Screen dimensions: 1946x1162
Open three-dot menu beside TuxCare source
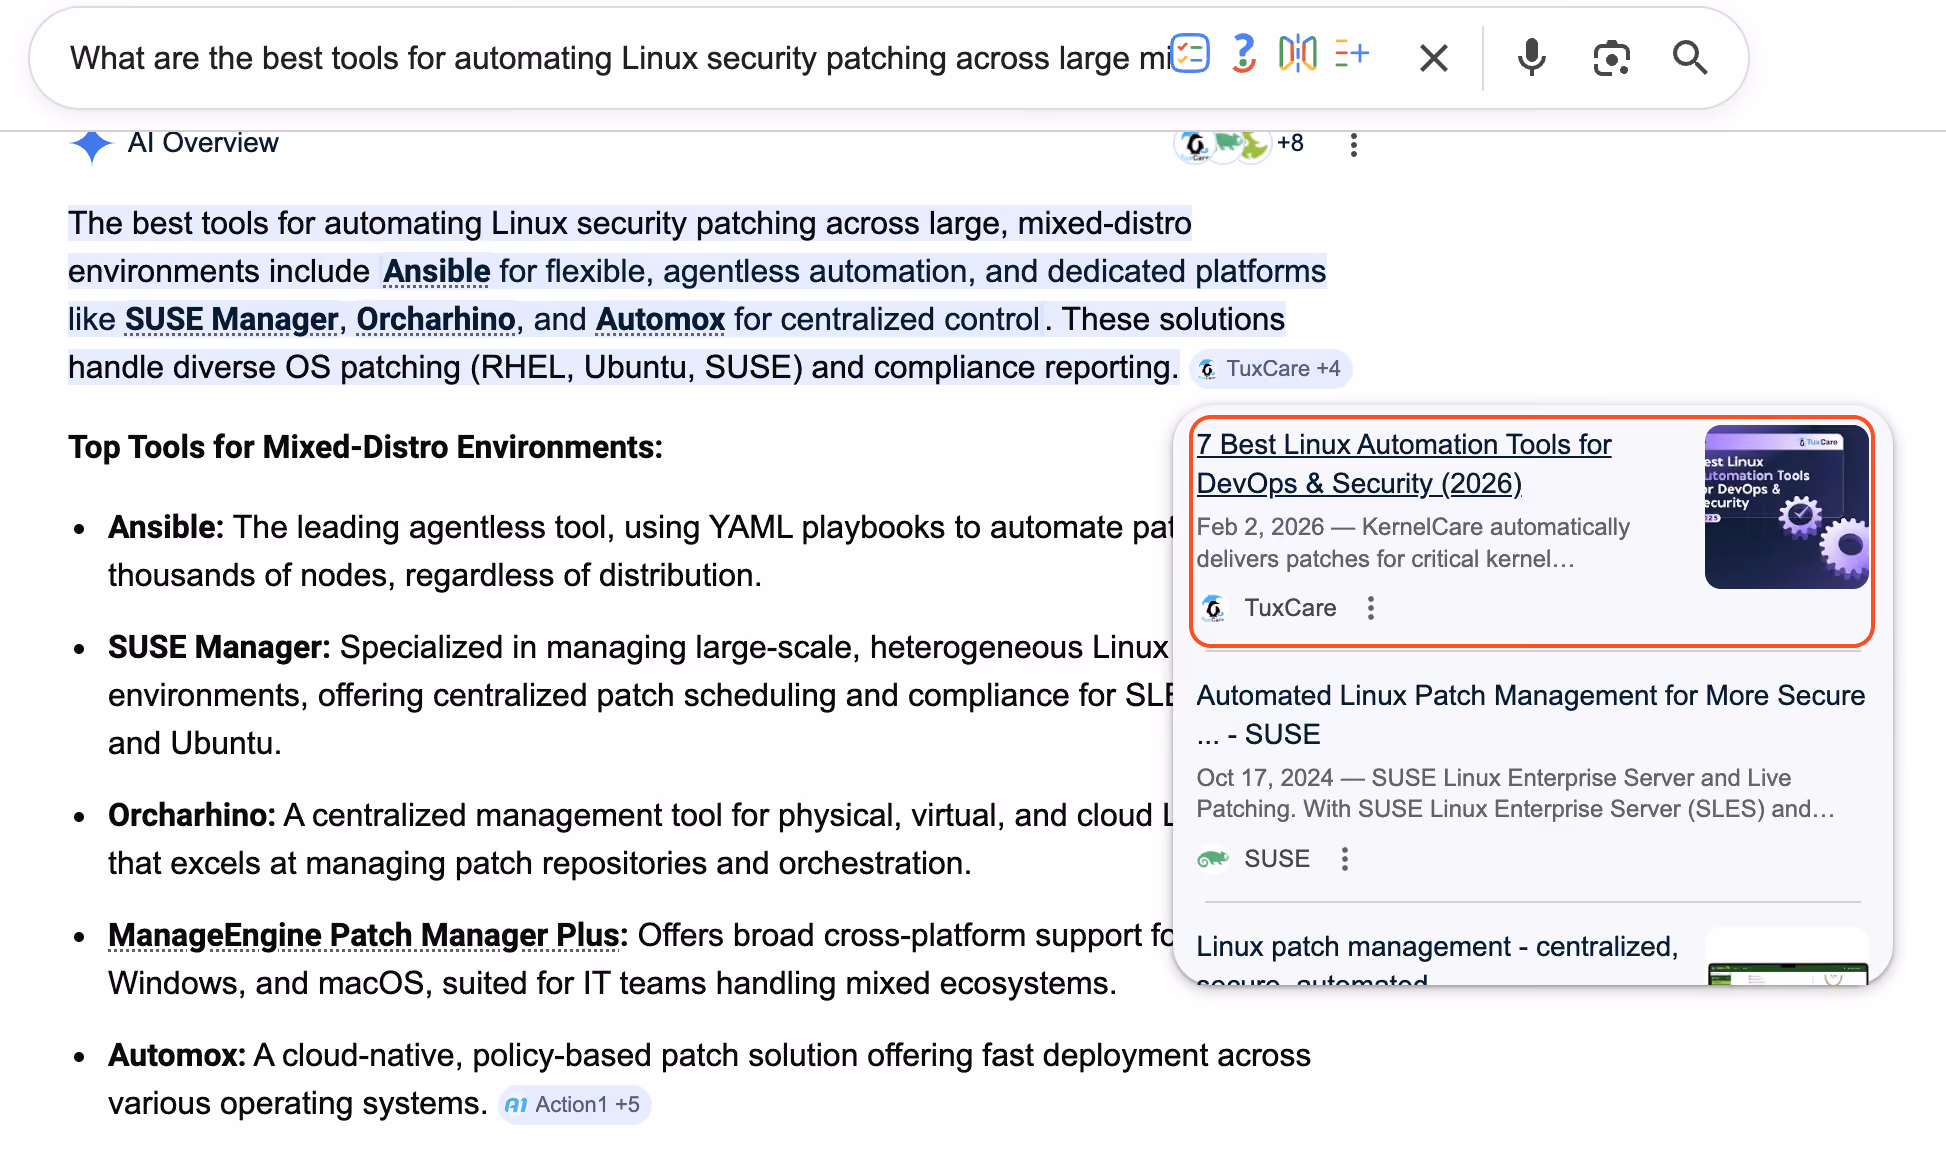1371,608
